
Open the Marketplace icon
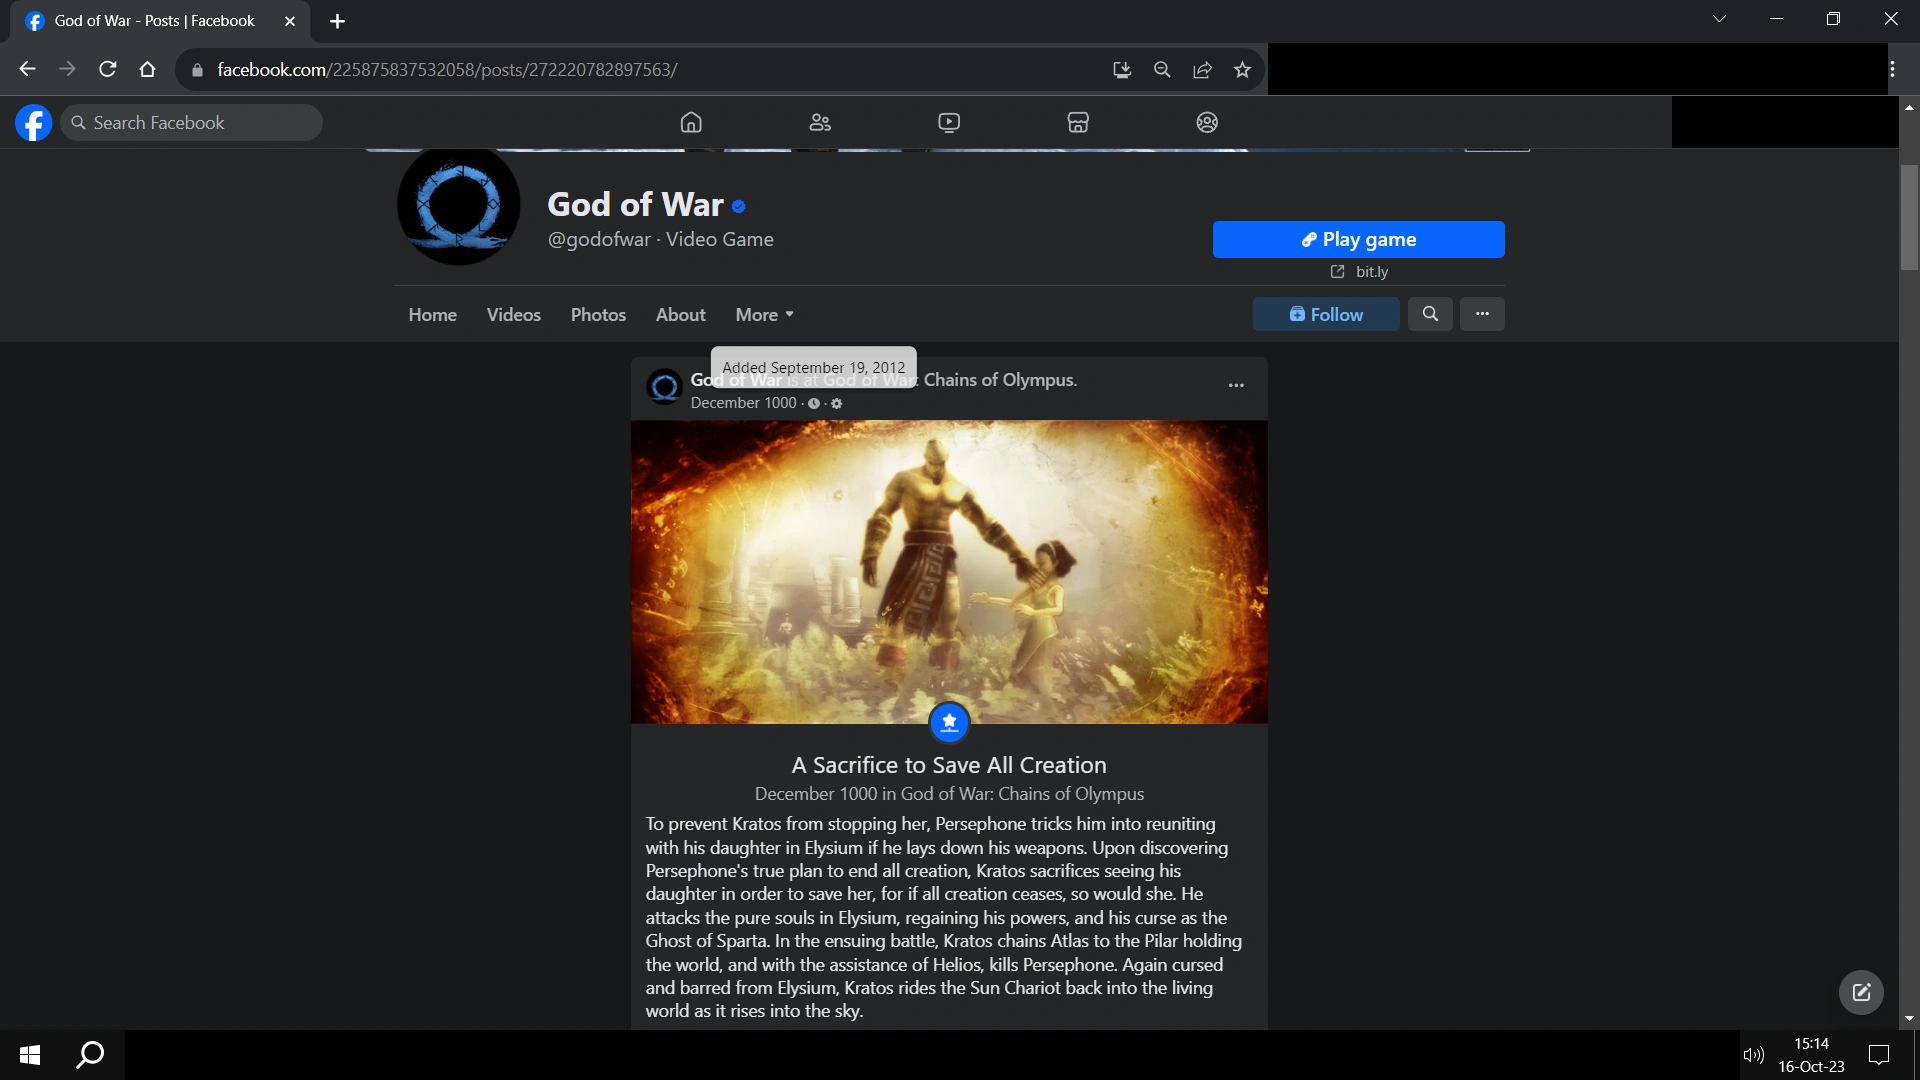click(1078, 122)
